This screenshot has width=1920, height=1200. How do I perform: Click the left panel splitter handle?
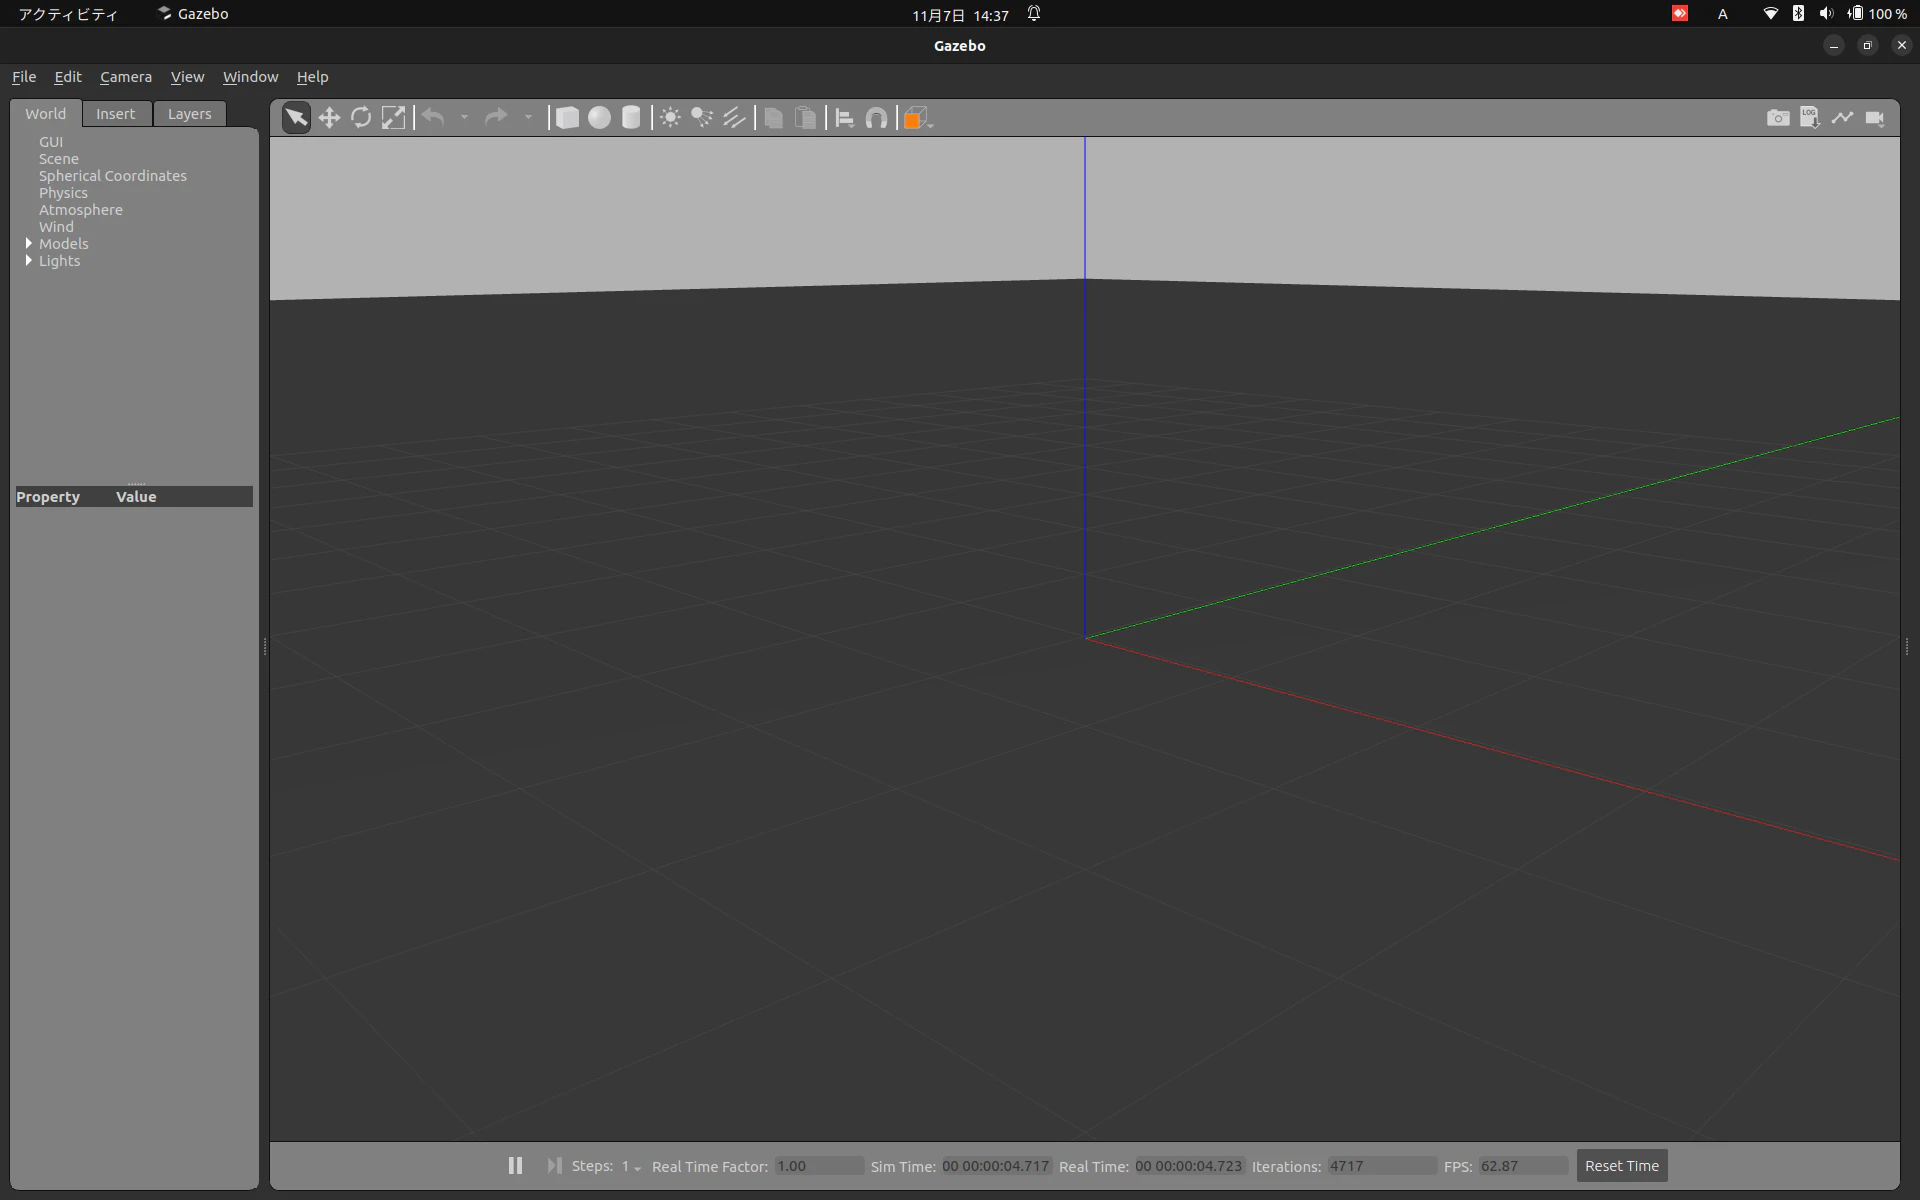[264, 646]
